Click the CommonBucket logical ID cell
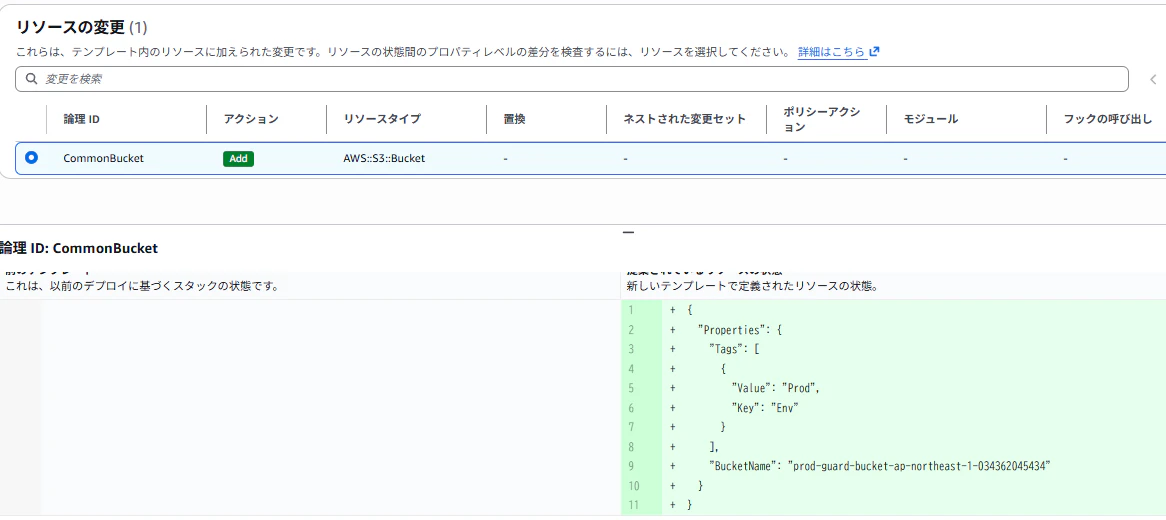This screenshot has height=520, width=1166. click(103, 158)
